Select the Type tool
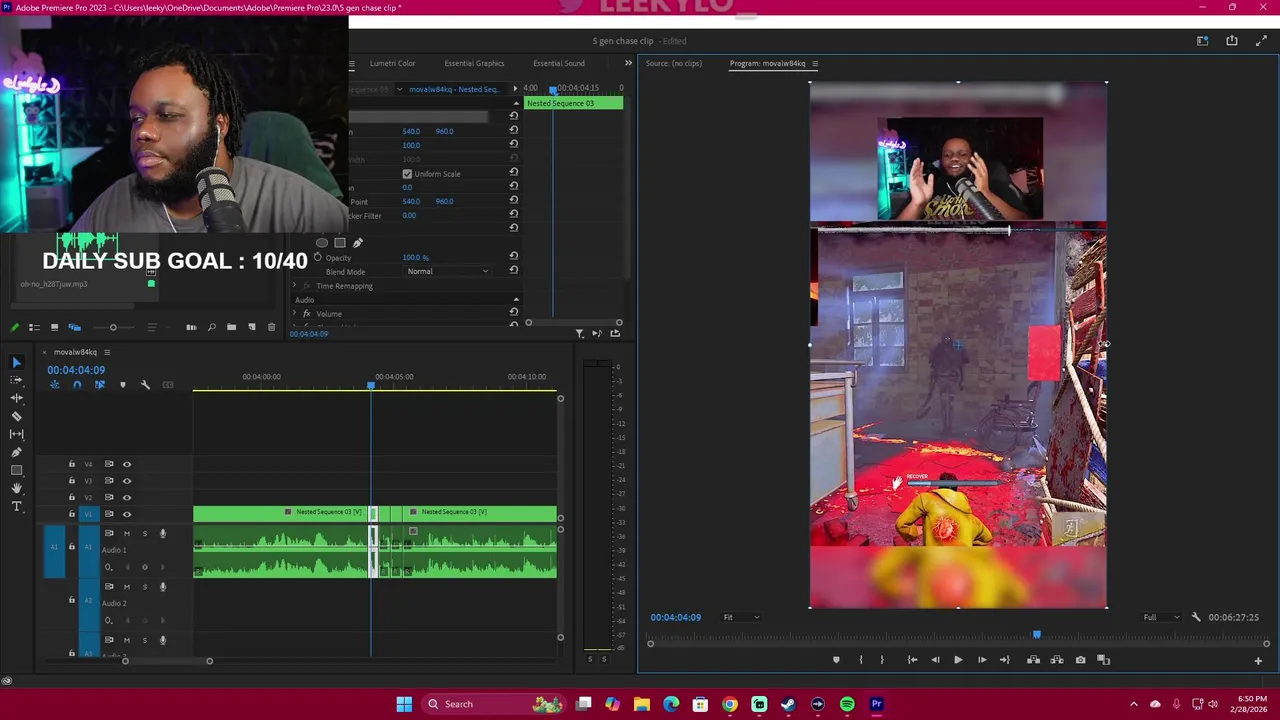 [x=17, y=506]
